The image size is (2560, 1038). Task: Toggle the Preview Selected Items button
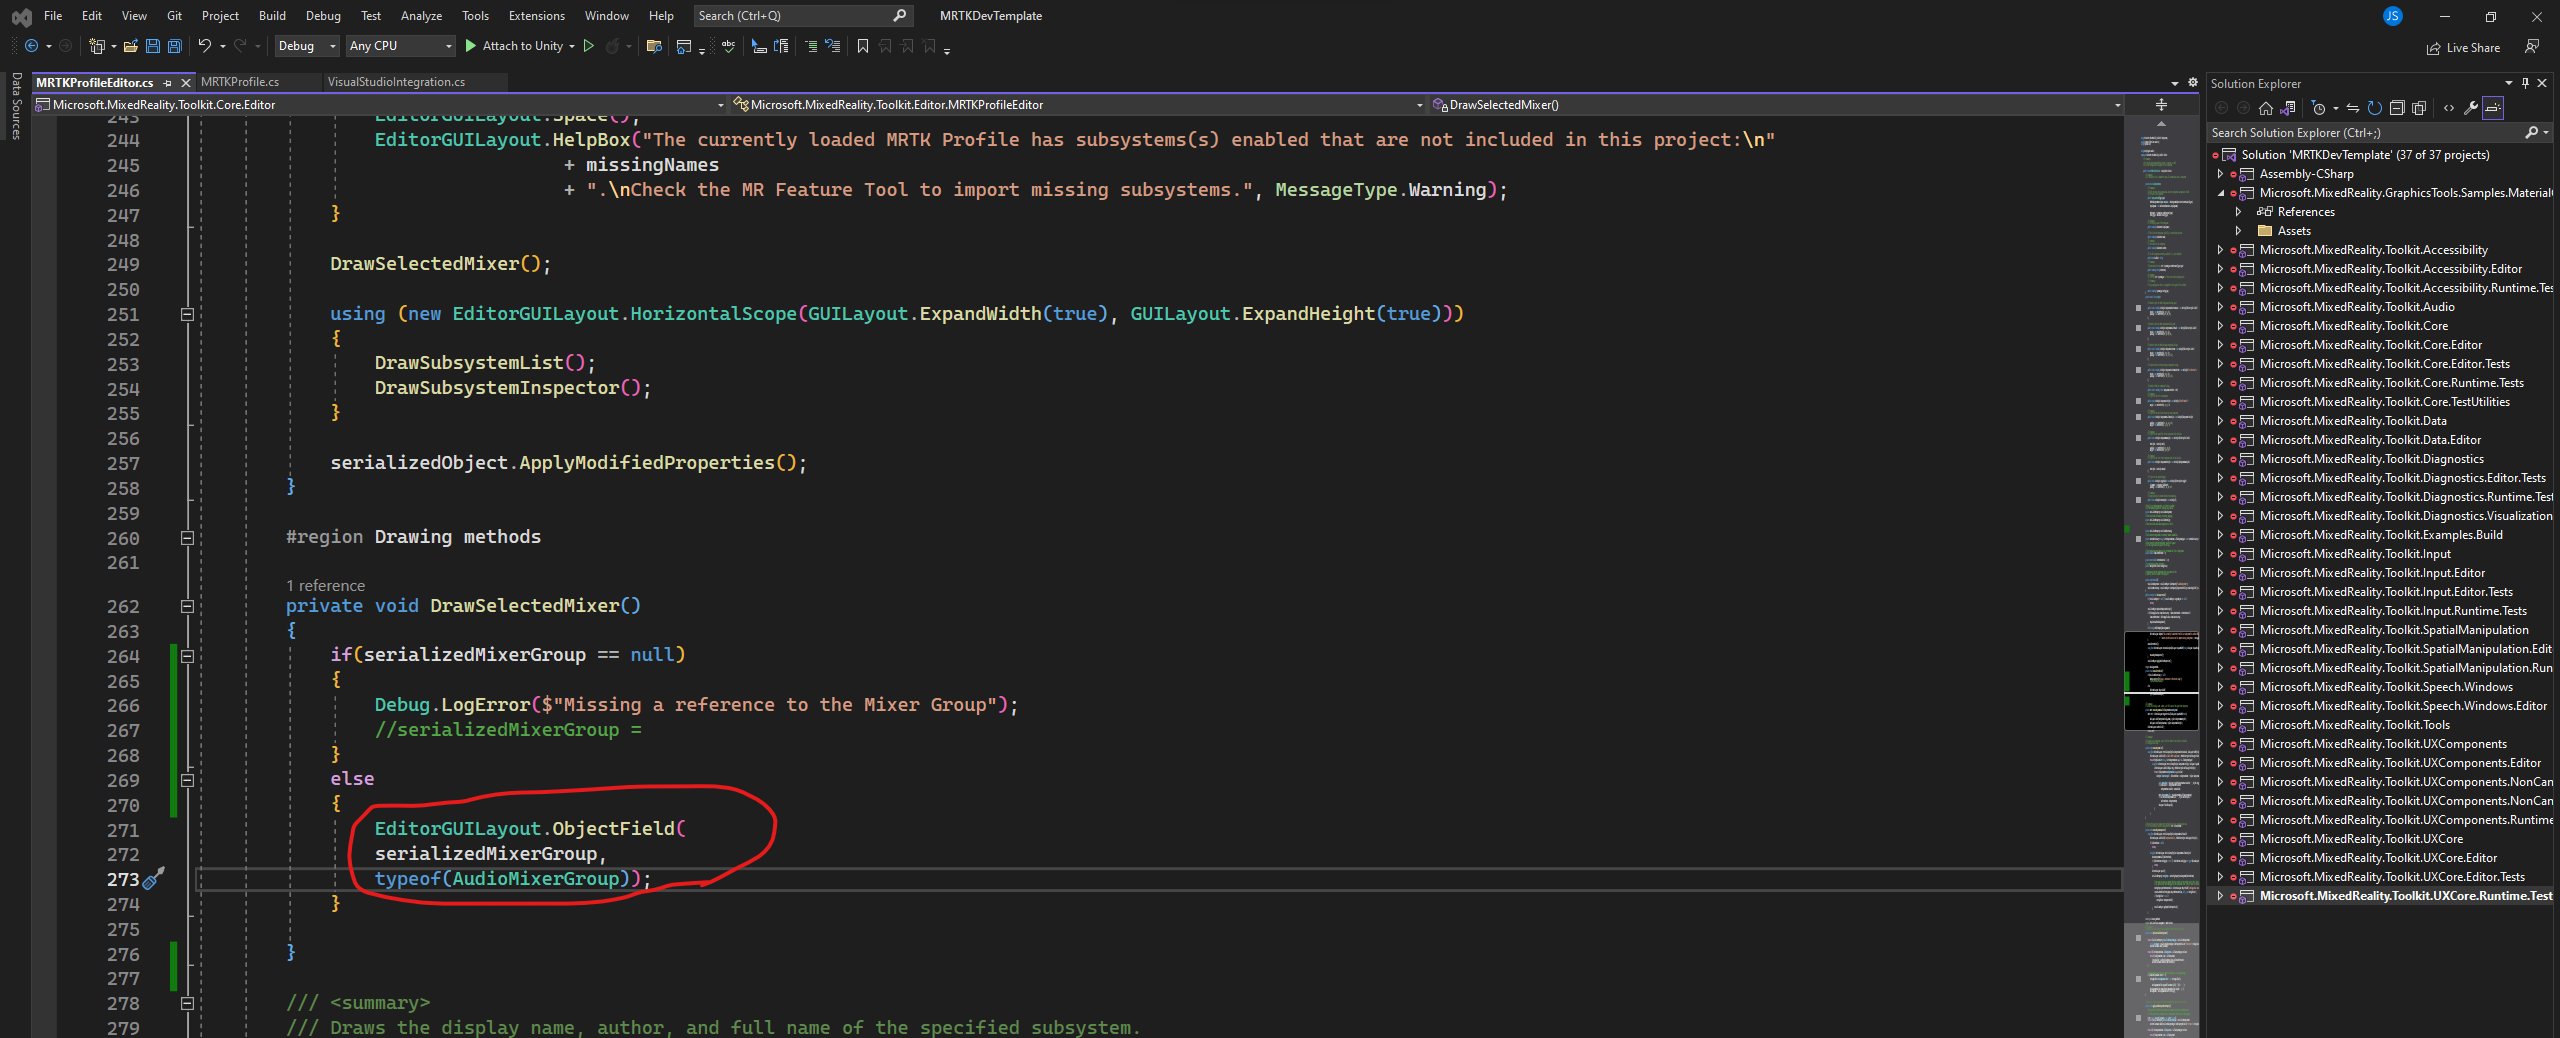(2492, 108)
